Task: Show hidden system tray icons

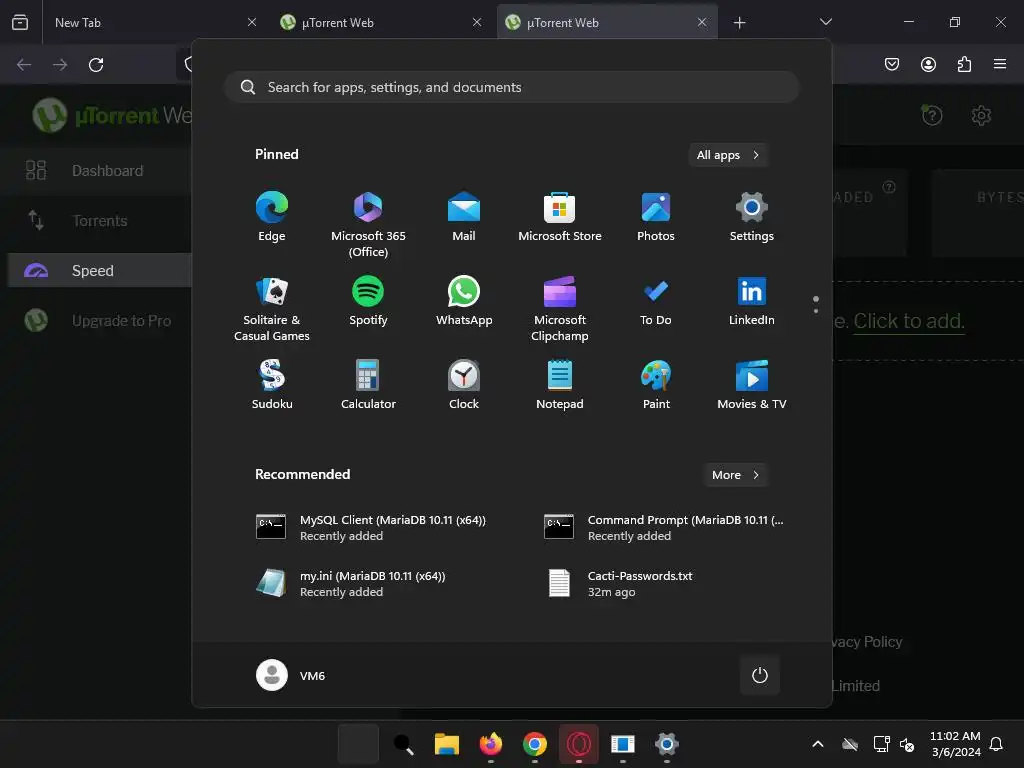Action: (x=818, y=744)
